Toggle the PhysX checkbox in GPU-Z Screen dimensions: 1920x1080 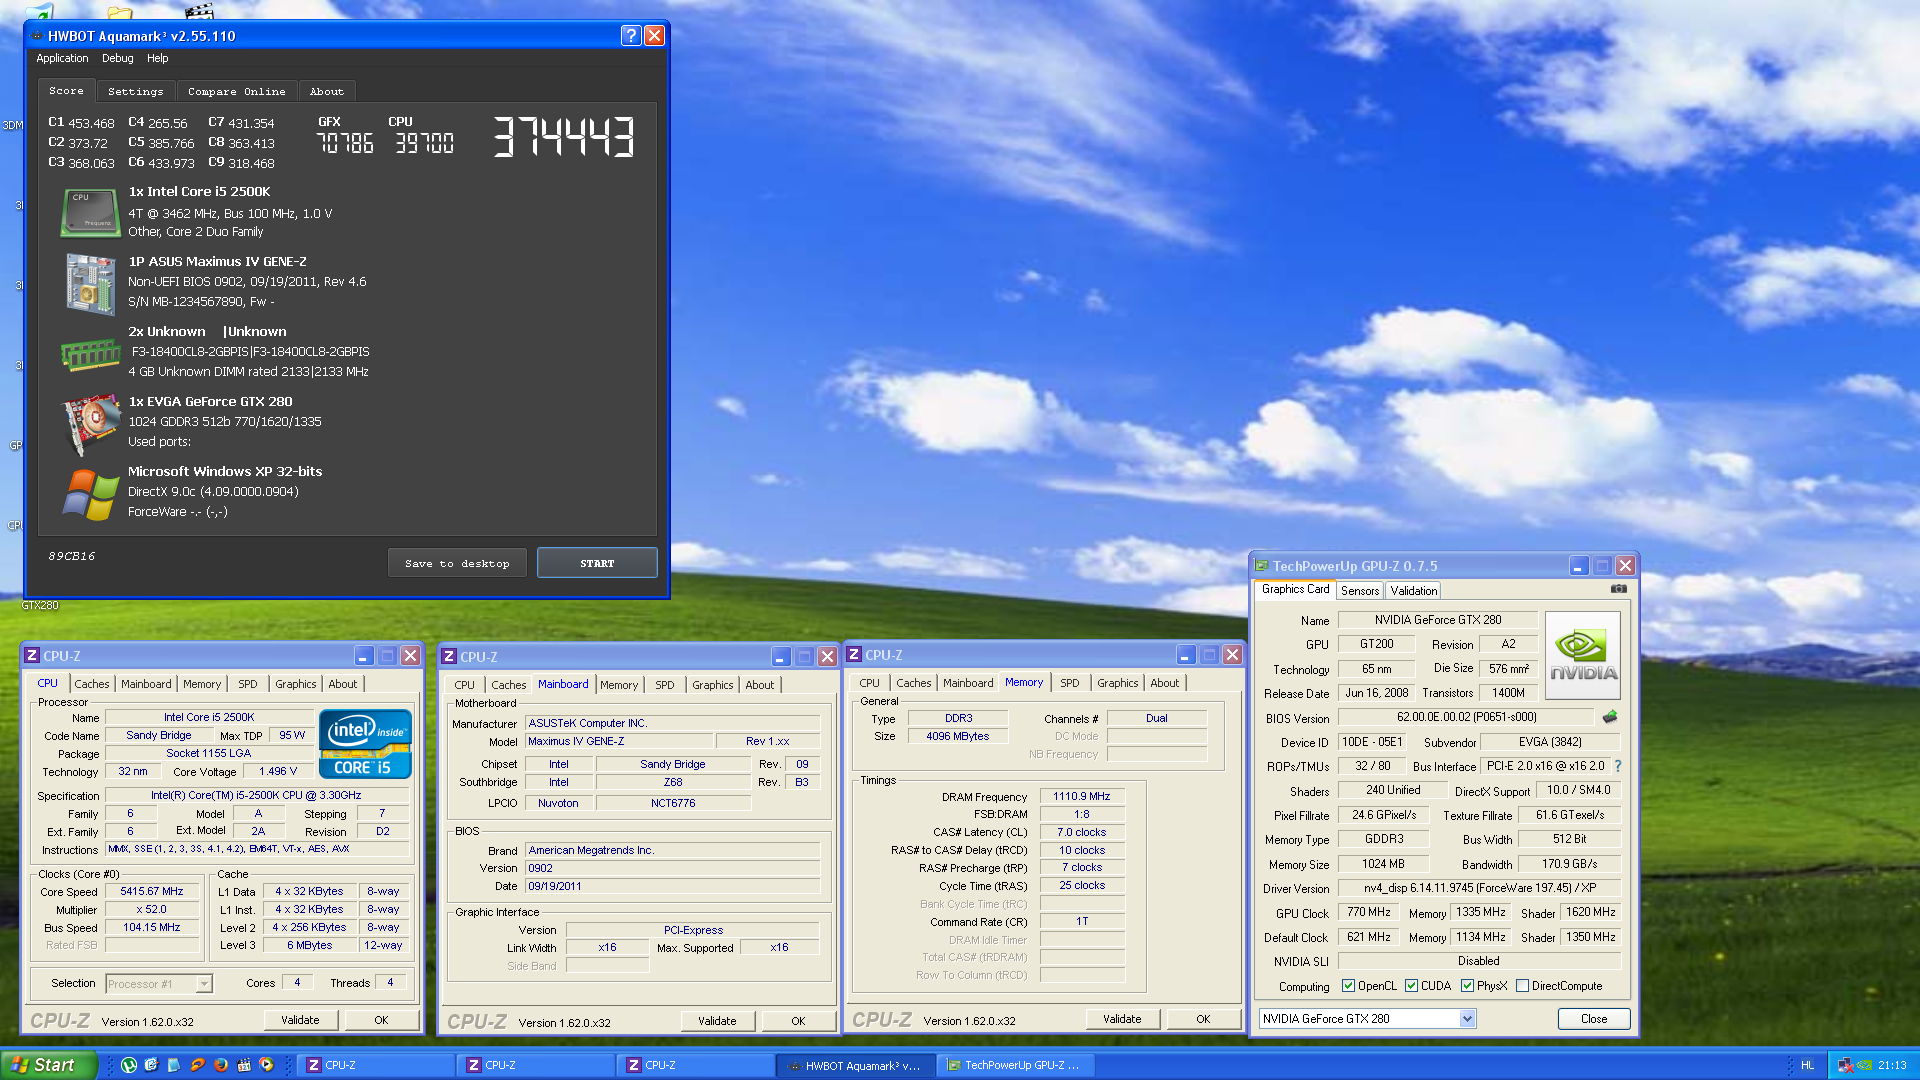1467,986
